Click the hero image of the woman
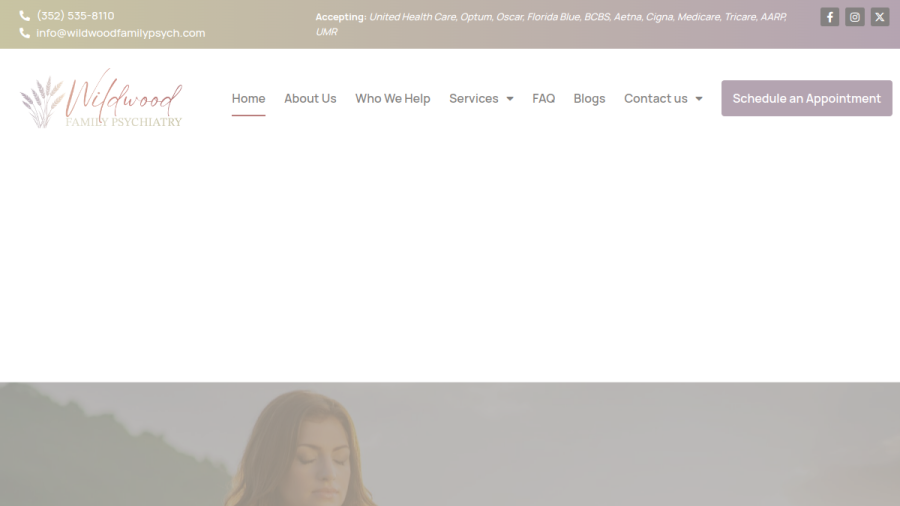The height and width of the screenshot is (506, 900). [450, 444]
